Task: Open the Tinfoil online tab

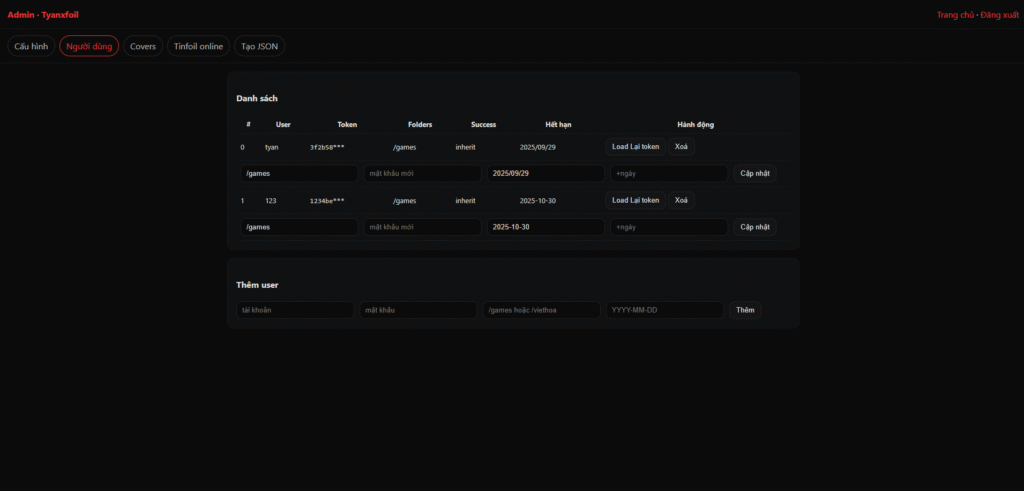Action: pos(198,46)
